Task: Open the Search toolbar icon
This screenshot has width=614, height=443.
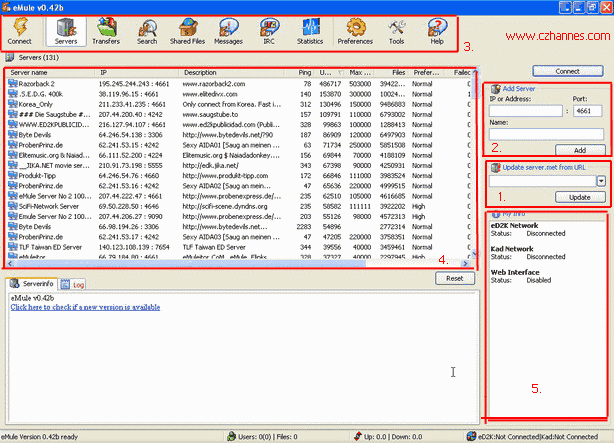Action: coord(147,30)
